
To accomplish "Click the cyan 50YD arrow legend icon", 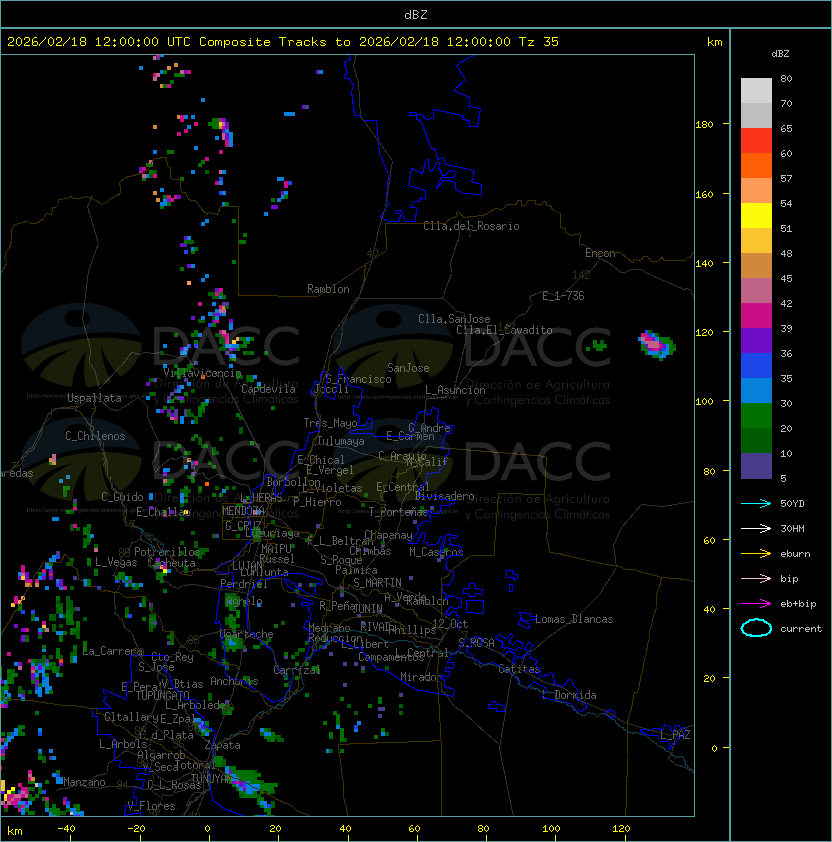I will pyautogui.click(x=756, y=503).
